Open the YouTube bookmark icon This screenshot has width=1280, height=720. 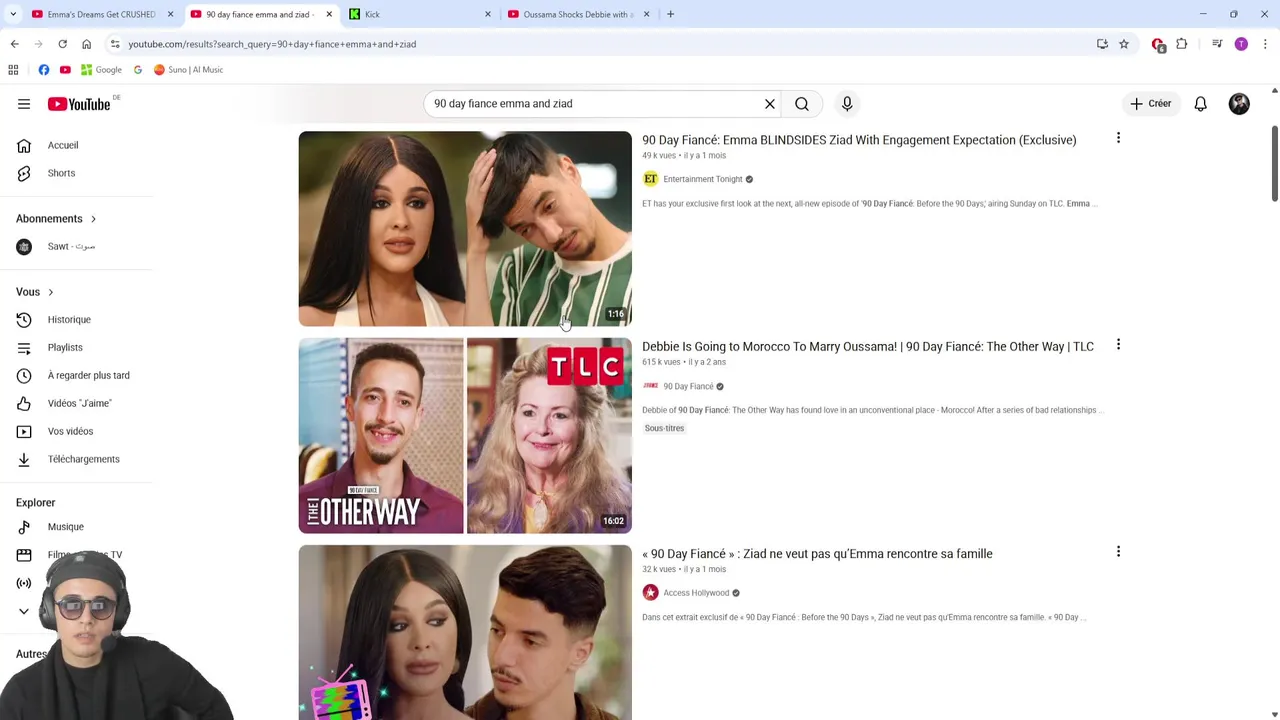pyautogui.click(x=65, y=70)
